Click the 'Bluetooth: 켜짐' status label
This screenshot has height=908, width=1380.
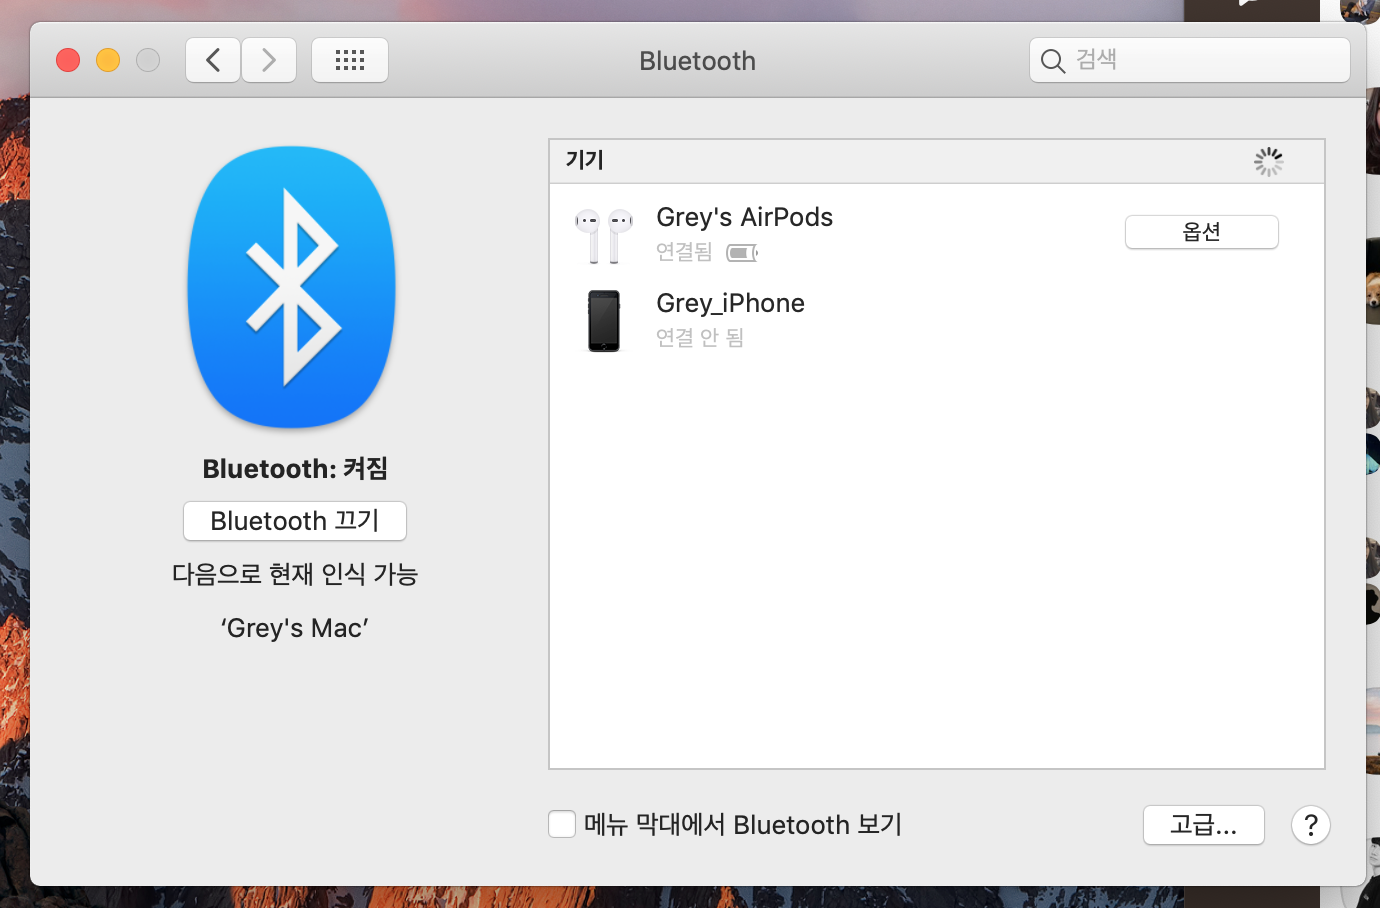coord(295,469)
